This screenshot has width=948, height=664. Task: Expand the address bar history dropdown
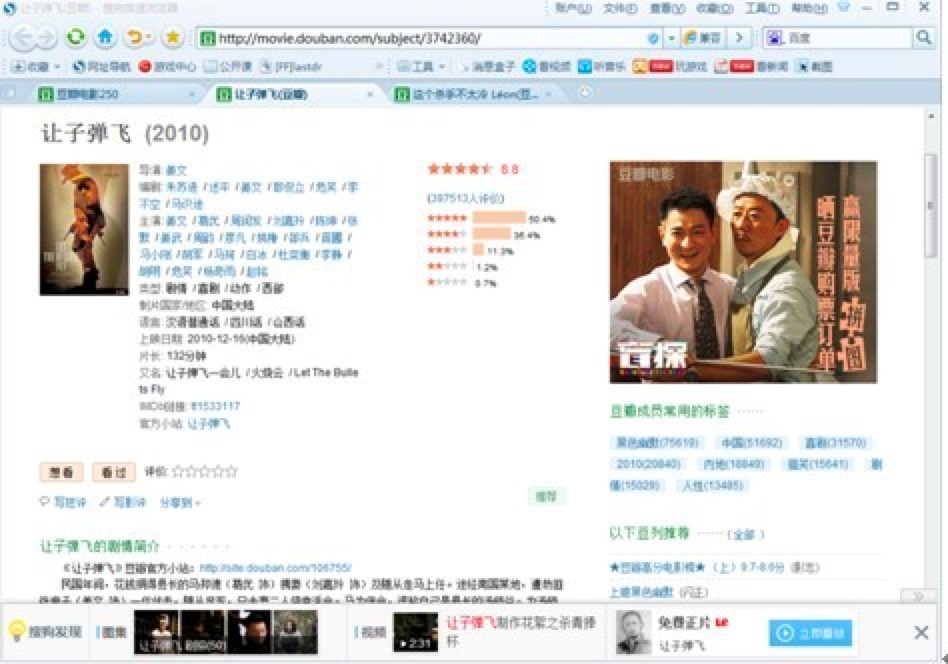coord(671,39)
